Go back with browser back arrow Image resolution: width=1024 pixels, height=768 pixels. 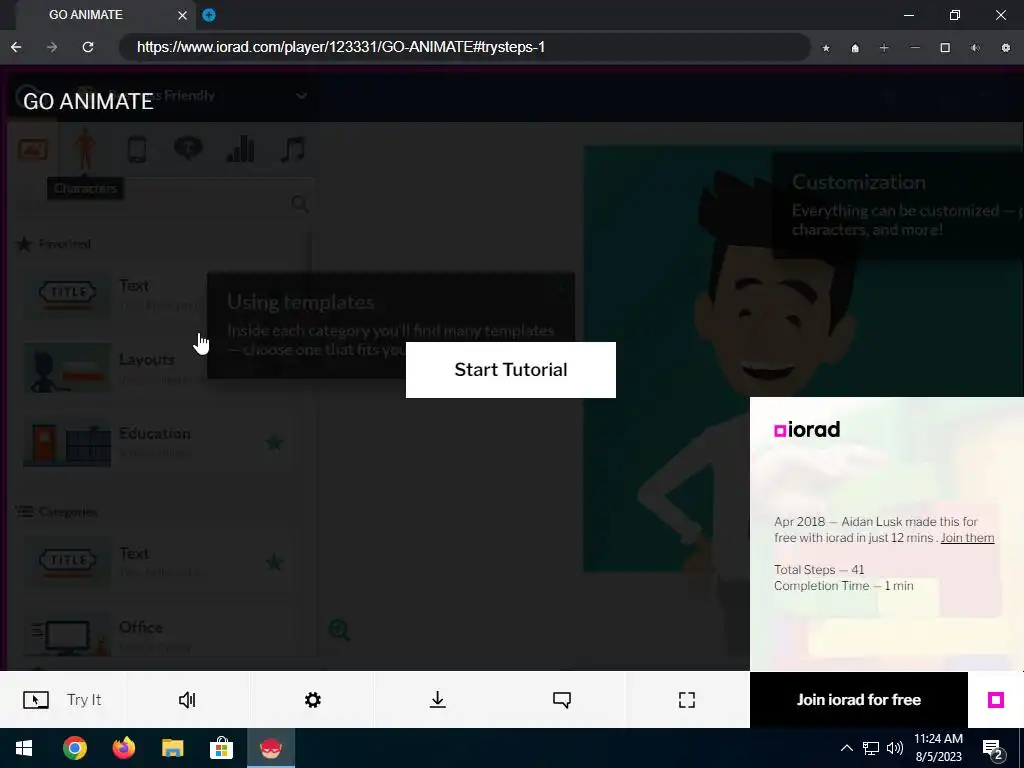(16, 47)
